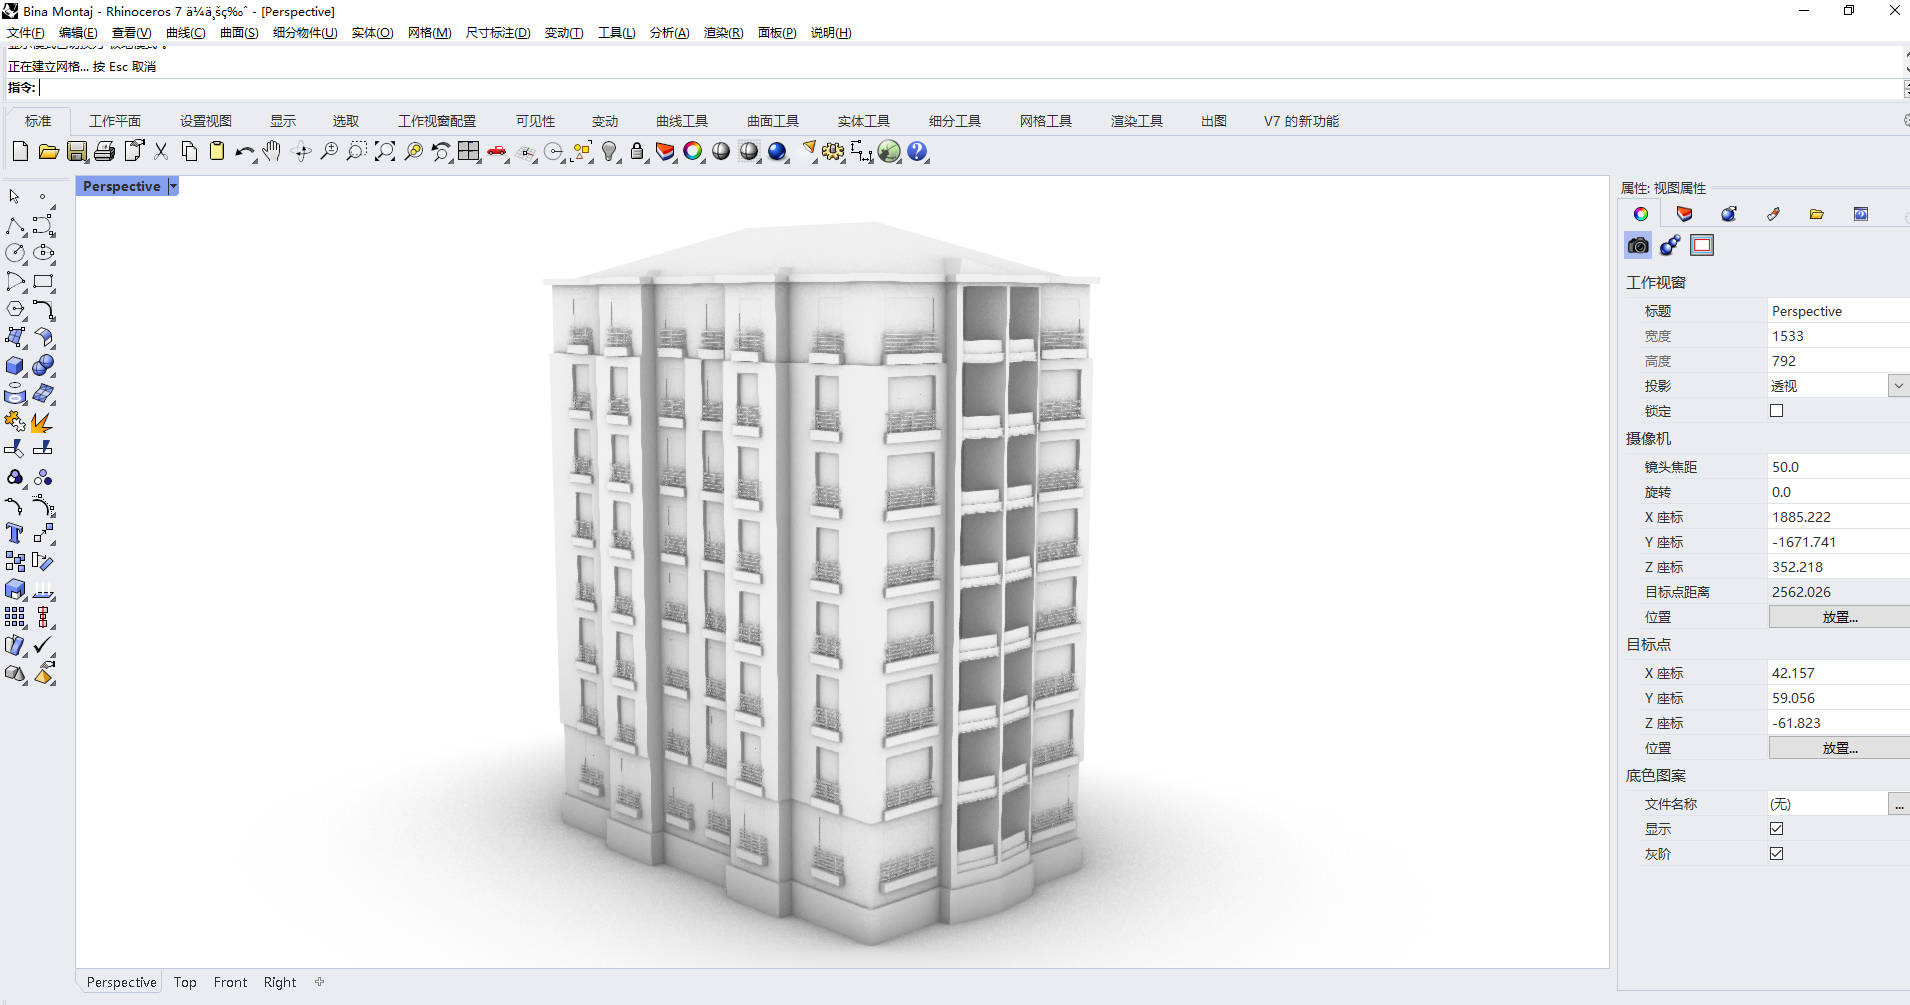Open the Layers panel tab icon

tap(1685, 214)
